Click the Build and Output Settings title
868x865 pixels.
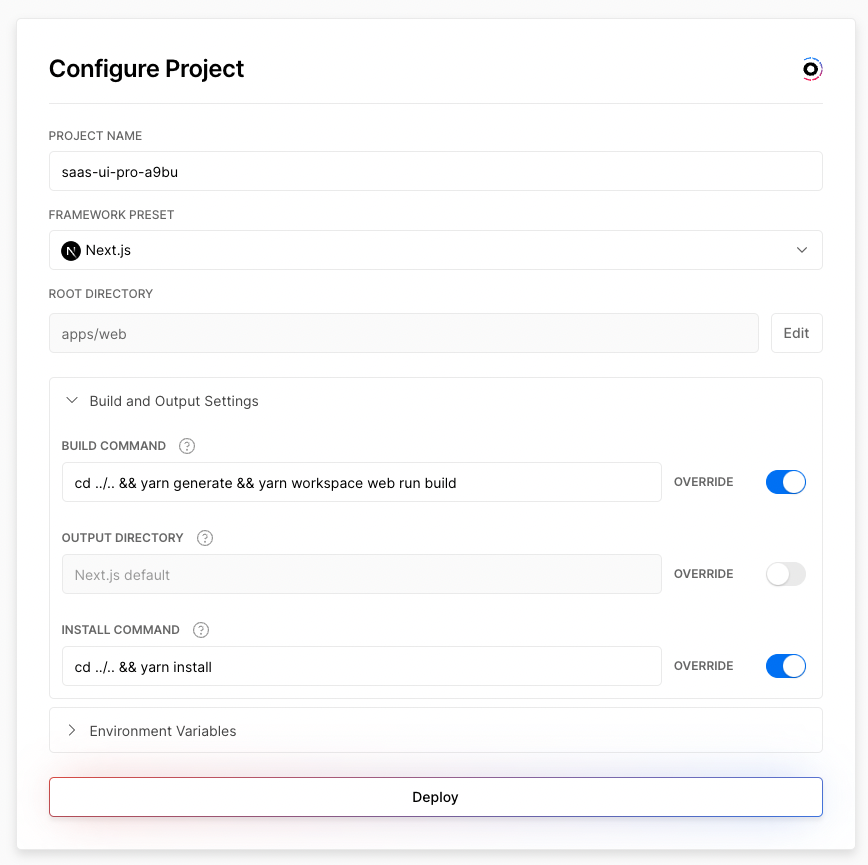pos(174,401)
